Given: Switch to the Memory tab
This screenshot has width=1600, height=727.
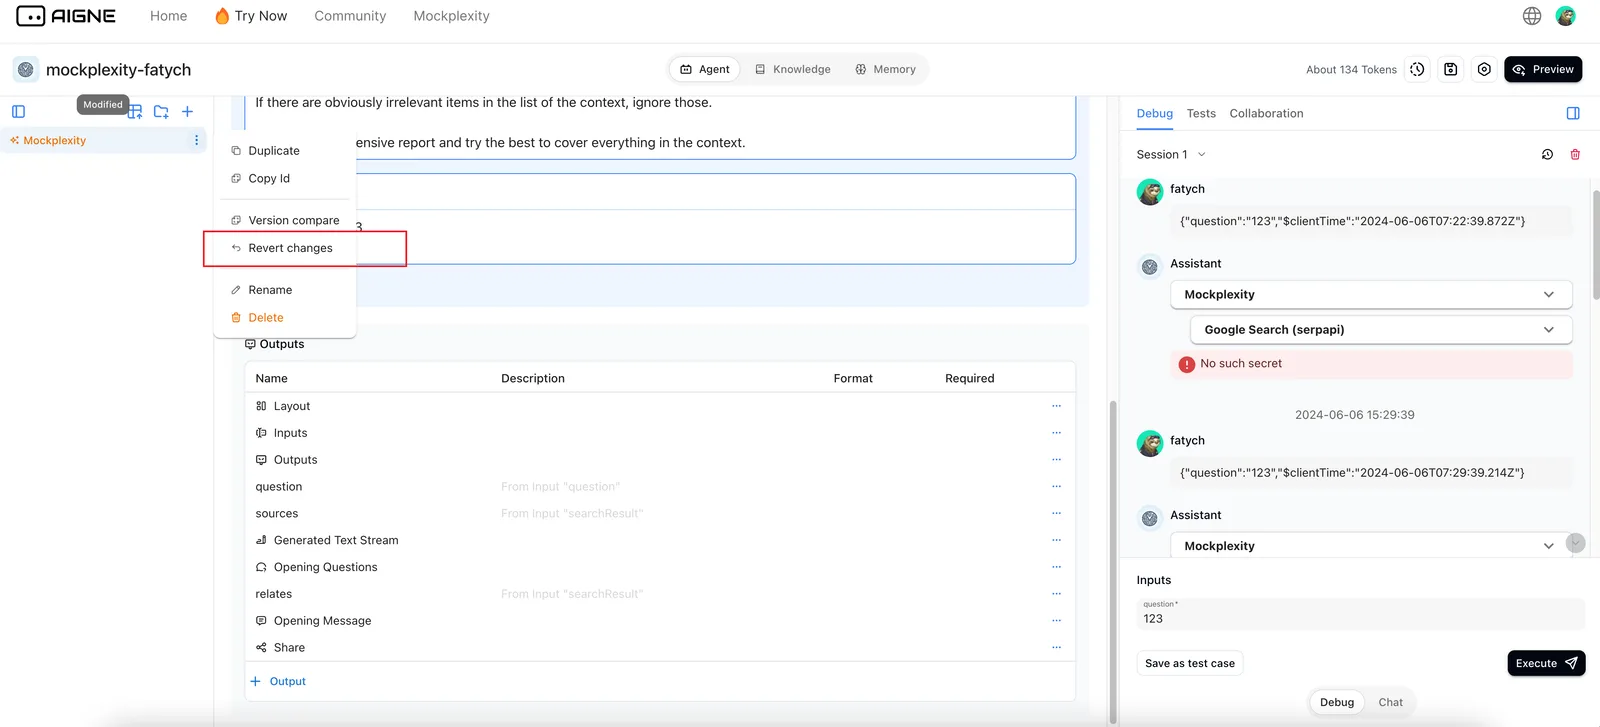Looking at the screenshot, I should pyautogui.click(x=886, y=69).
